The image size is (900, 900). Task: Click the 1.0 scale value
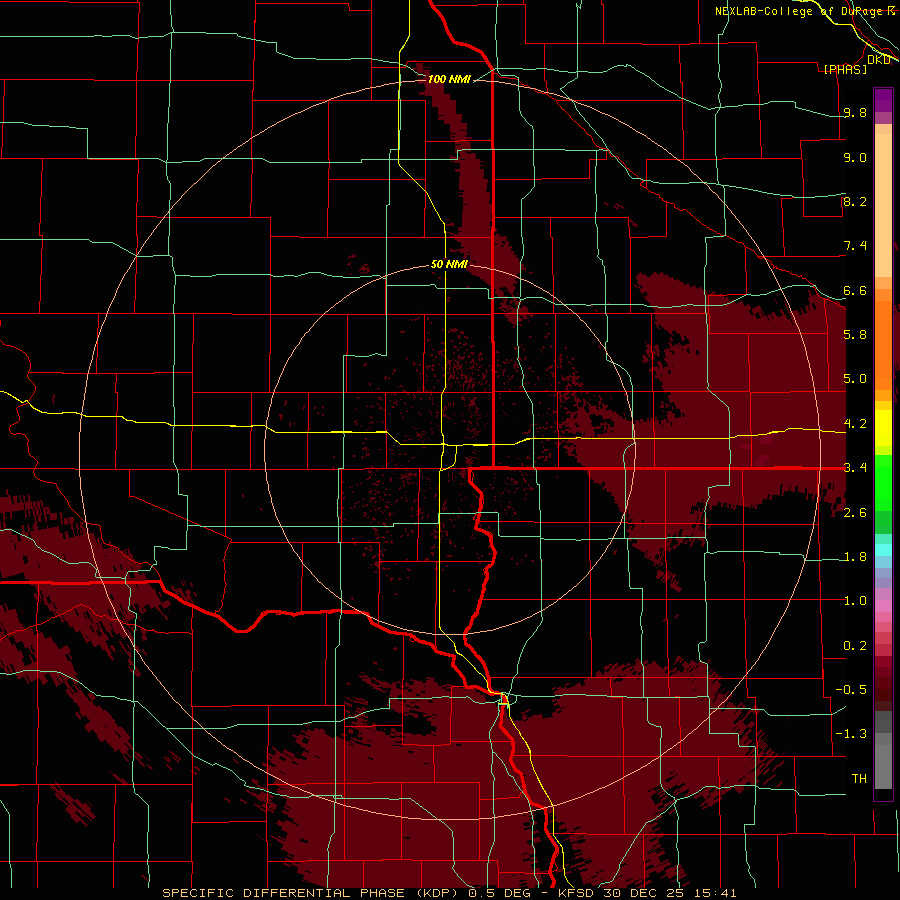coord(855,601)
